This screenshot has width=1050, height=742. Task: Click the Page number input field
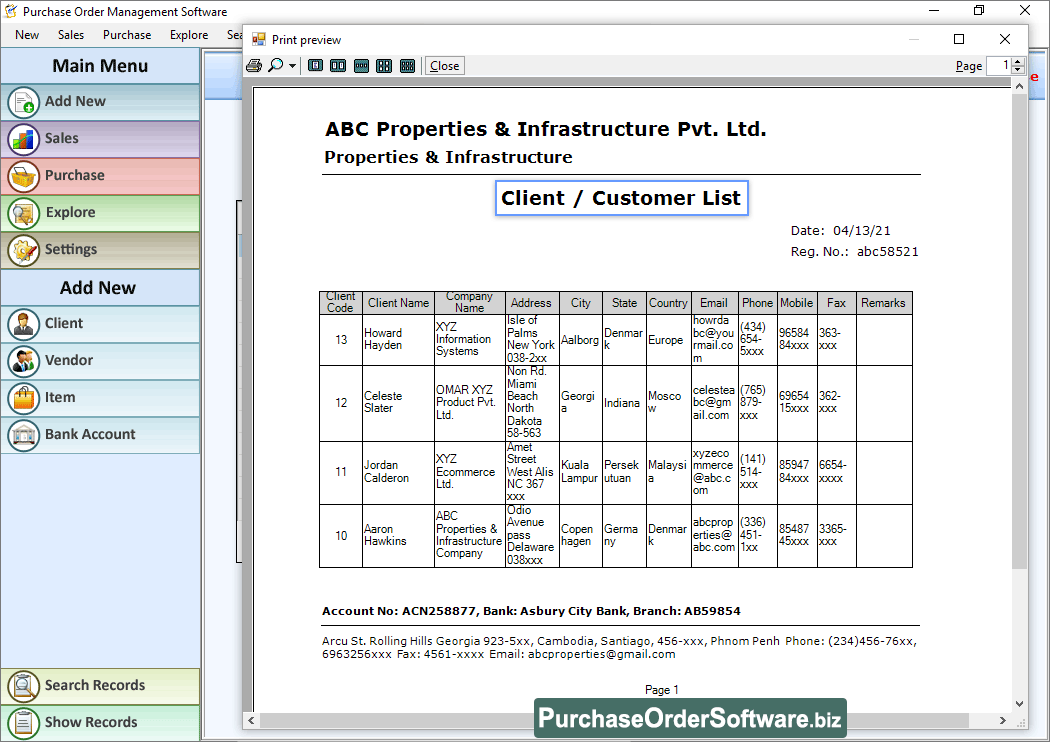998,66
